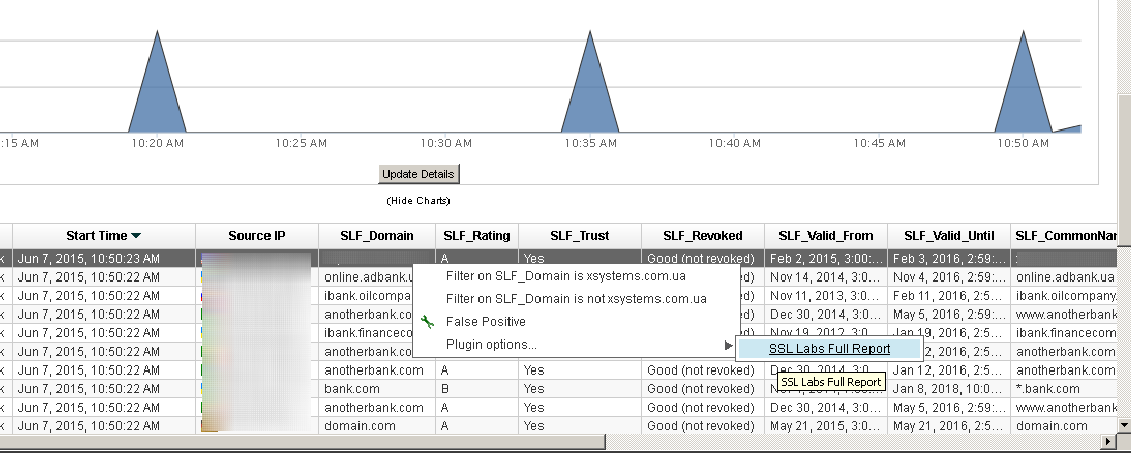Sort by the SLF_Rating column header
The image size is (1131, 453).
coord(476,236)
